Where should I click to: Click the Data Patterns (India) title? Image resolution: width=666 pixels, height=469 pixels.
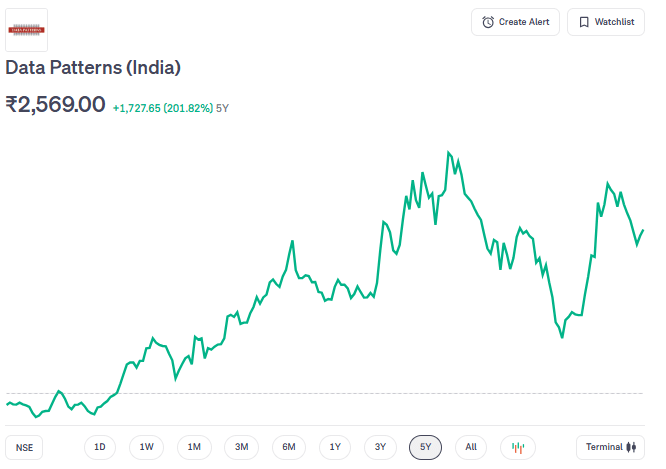(x=93, y=68)
